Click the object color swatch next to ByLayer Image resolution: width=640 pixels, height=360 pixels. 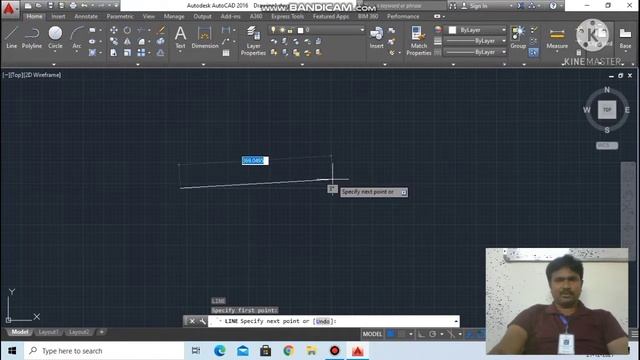452,30
